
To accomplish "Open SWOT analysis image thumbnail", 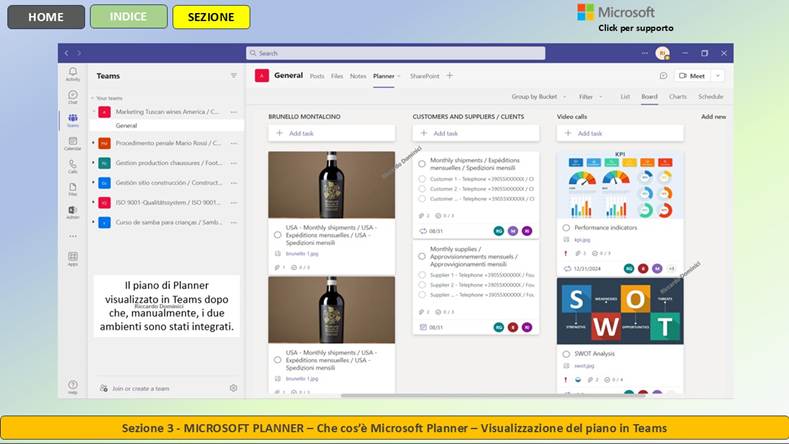I will point(620,311).
